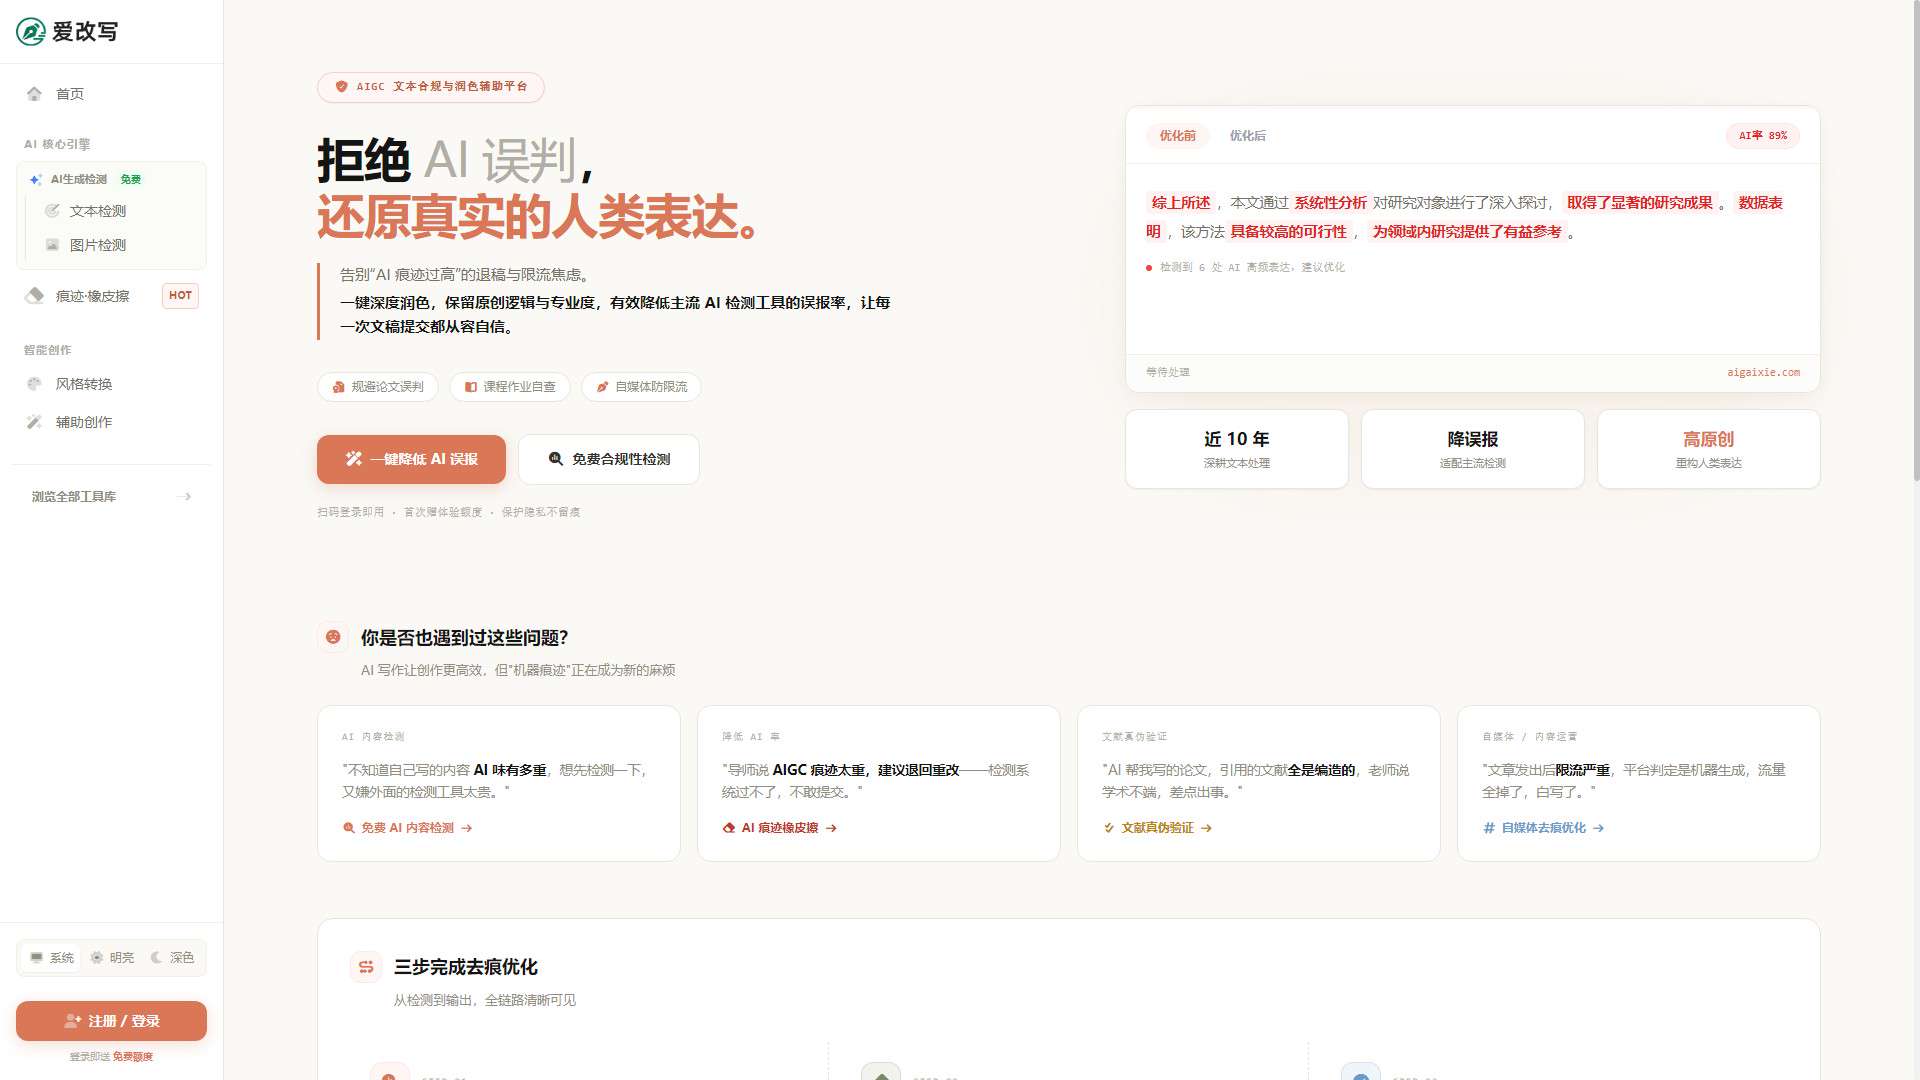Click the pen icon in the 自媒体防限流 tag
Viewport: 1920px width, 1080px height.
pyautogui.click(x=603, y=387)
